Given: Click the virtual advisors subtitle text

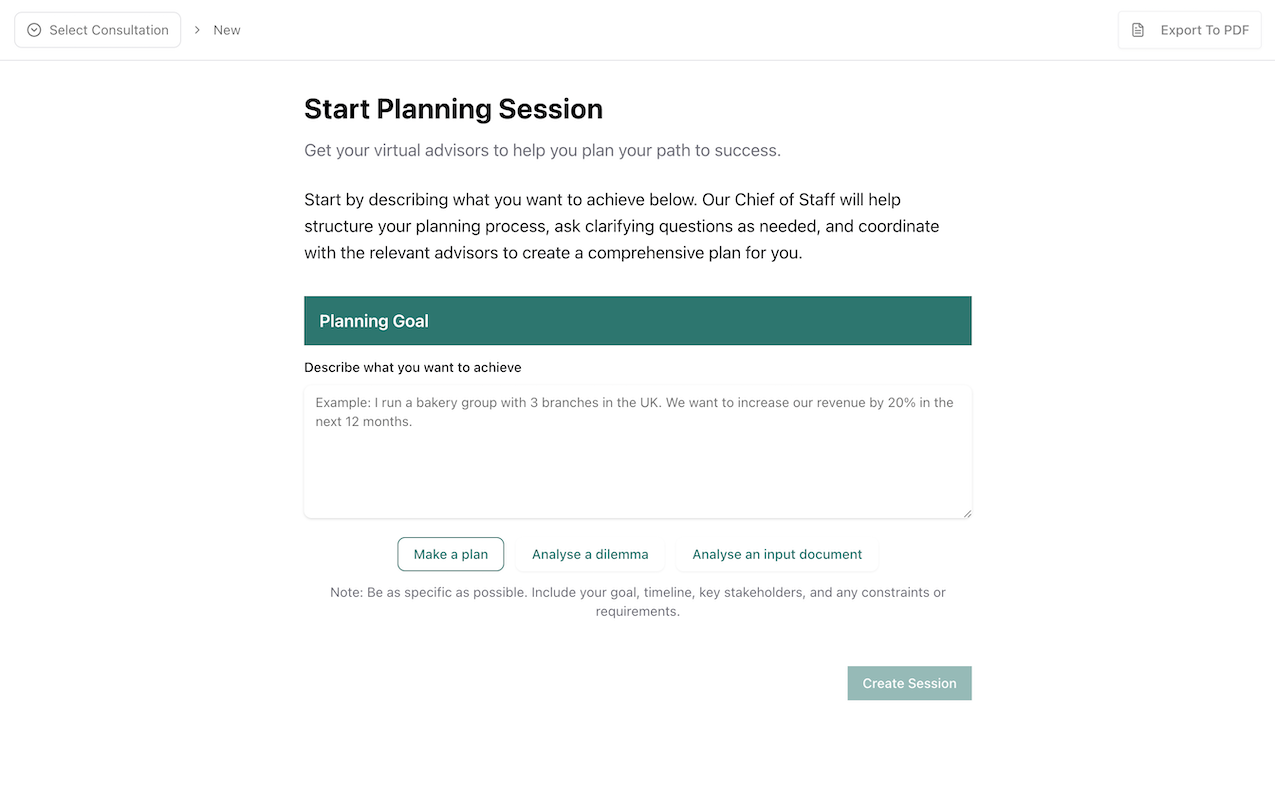Looking at the screenshot, I should [x=542, y=151].
